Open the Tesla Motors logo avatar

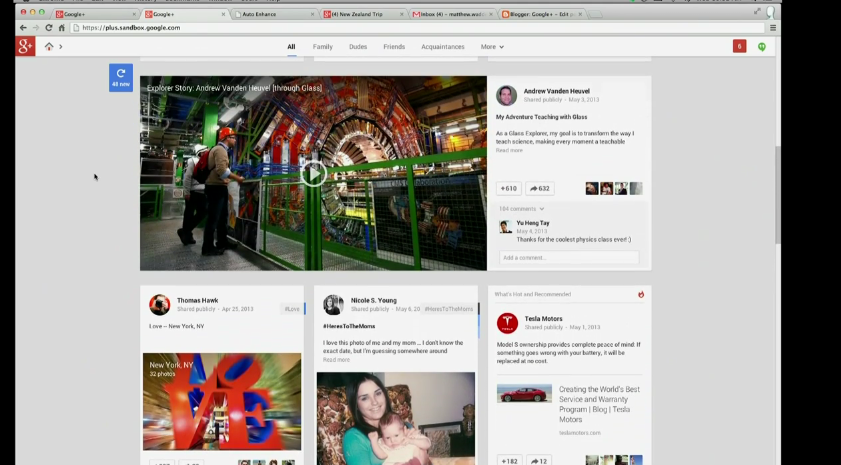coord(507,323)
